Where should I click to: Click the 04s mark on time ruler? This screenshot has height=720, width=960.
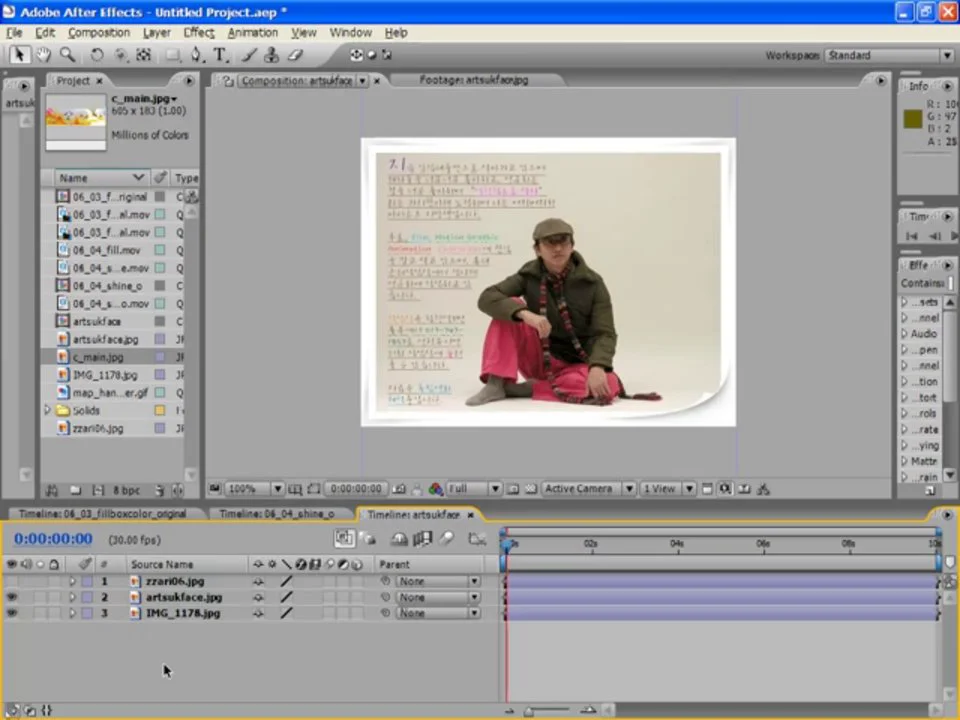tap(677, 544)
